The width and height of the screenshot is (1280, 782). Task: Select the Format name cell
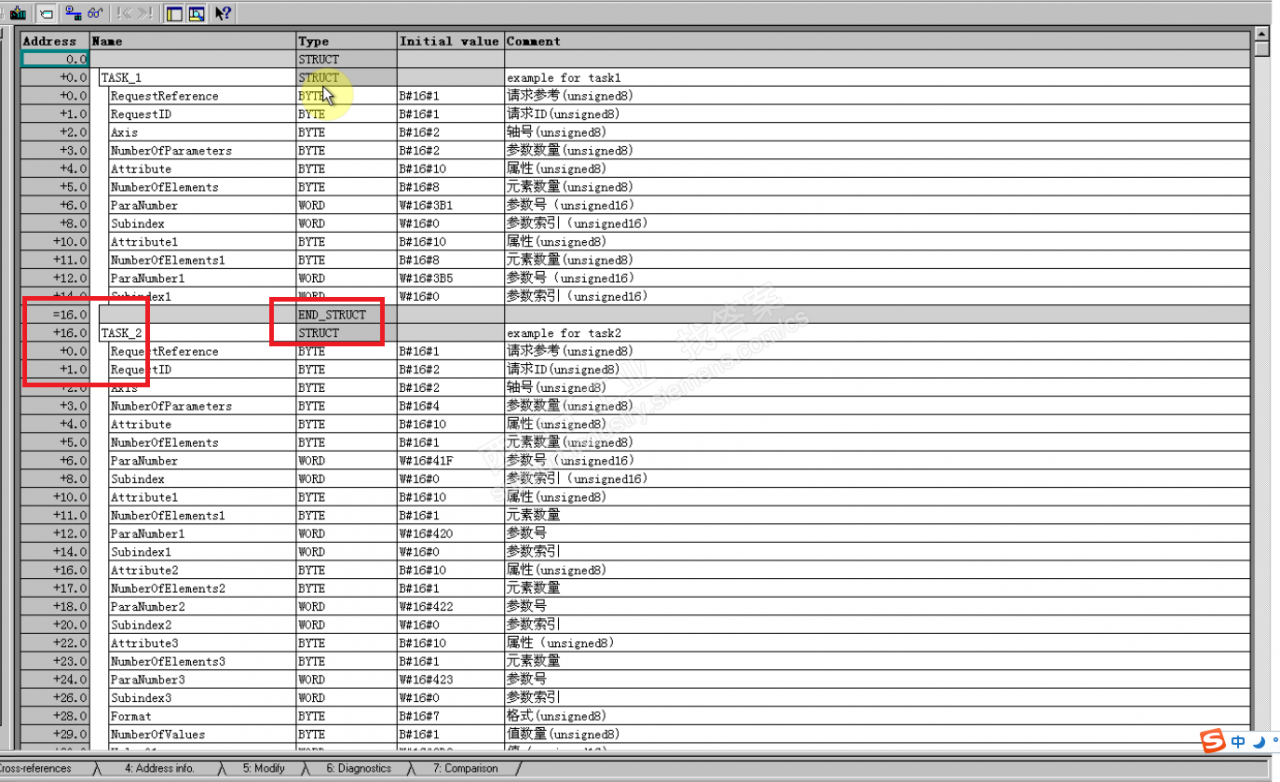pos(202,716)
